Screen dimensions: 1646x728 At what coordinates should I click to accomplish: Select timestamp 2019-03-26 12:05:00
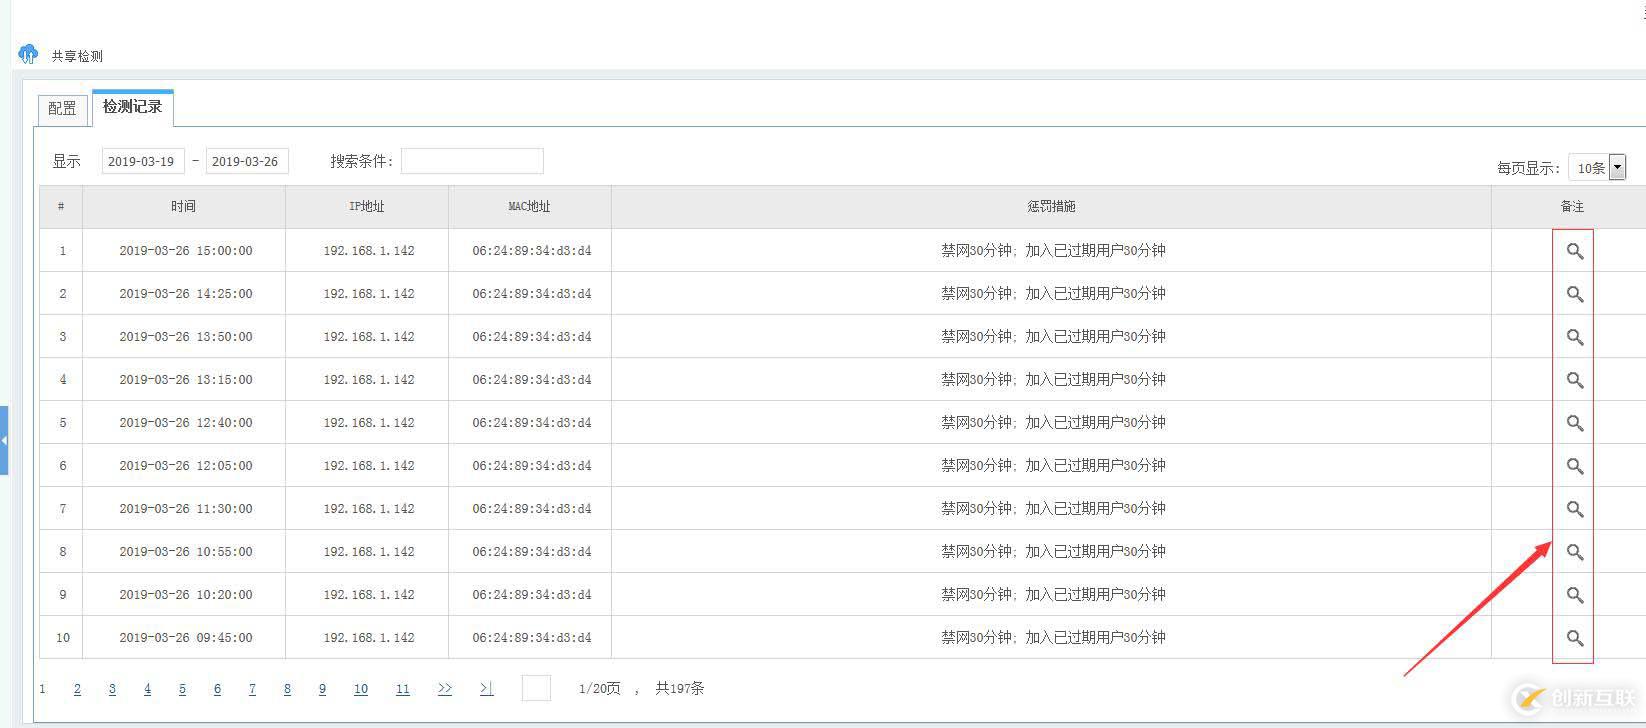tap(186, 466)
